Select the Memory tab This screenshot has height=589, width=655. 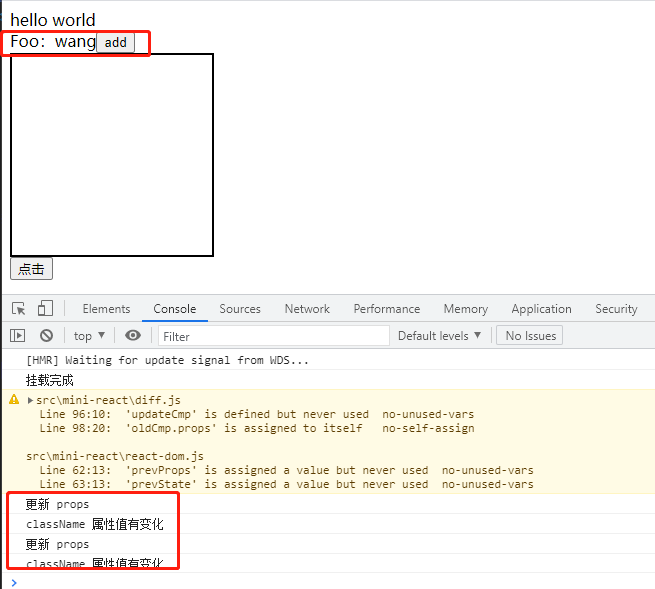(466, 309)
